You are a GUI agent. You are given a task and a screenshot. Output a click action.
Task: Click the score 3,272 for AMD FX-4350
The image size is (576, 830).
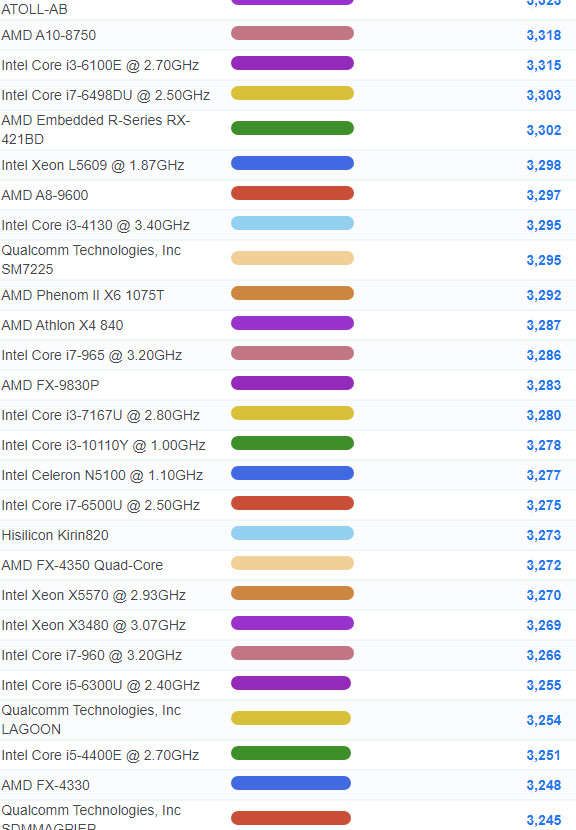(x=544, y=565)
